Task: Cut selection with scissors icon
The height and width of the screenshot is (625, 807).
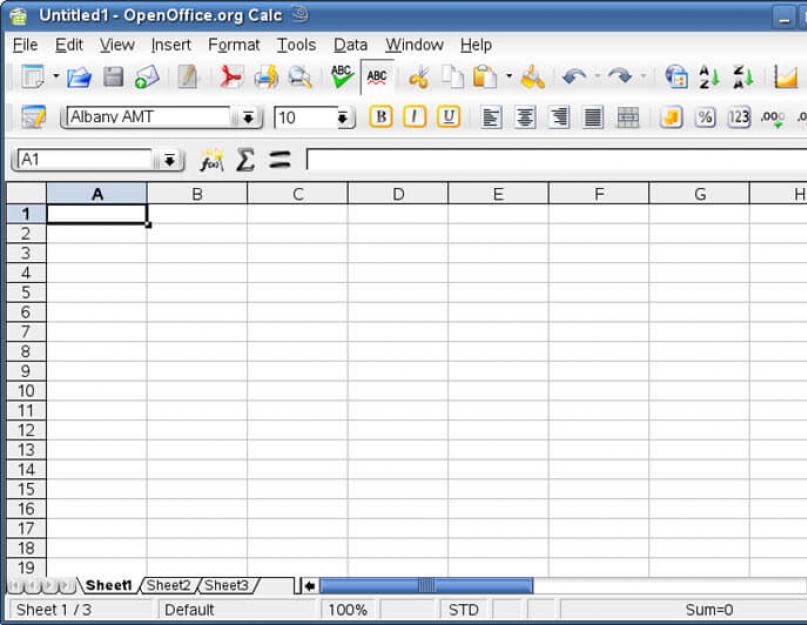Action: coord(418,77)
